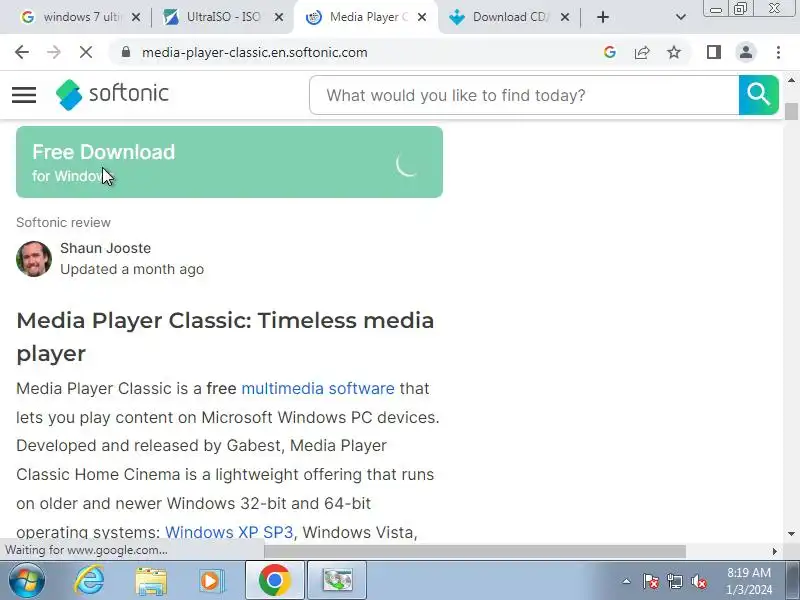Open the Softonic hamburger menu

pos(24,95)
